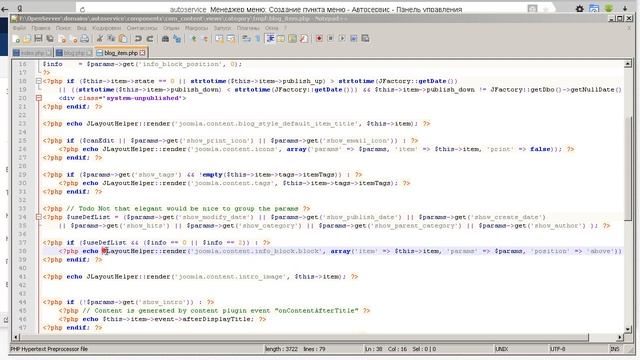
Task: Close the index.php tab with its X
Action: (x=49, y=53)
